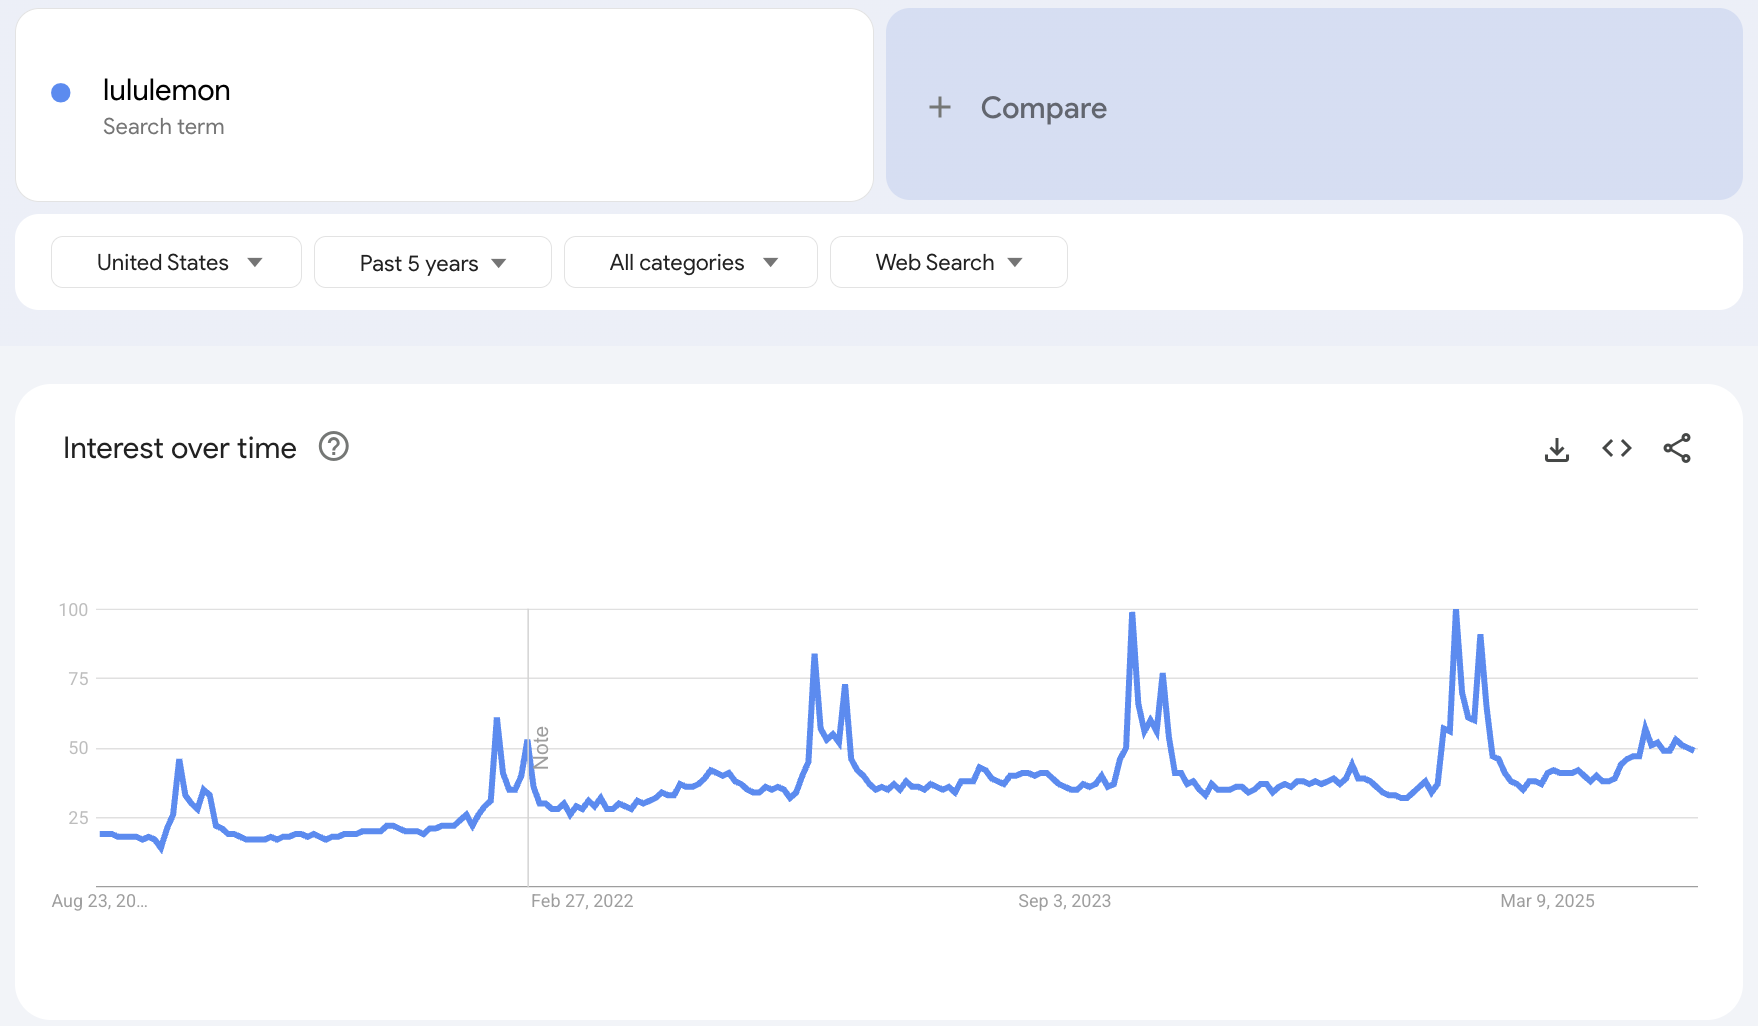Click the dropdown arrow next to Web Search
The width and height of the screenshot is (1758, 1026).
coord(1015,262)
